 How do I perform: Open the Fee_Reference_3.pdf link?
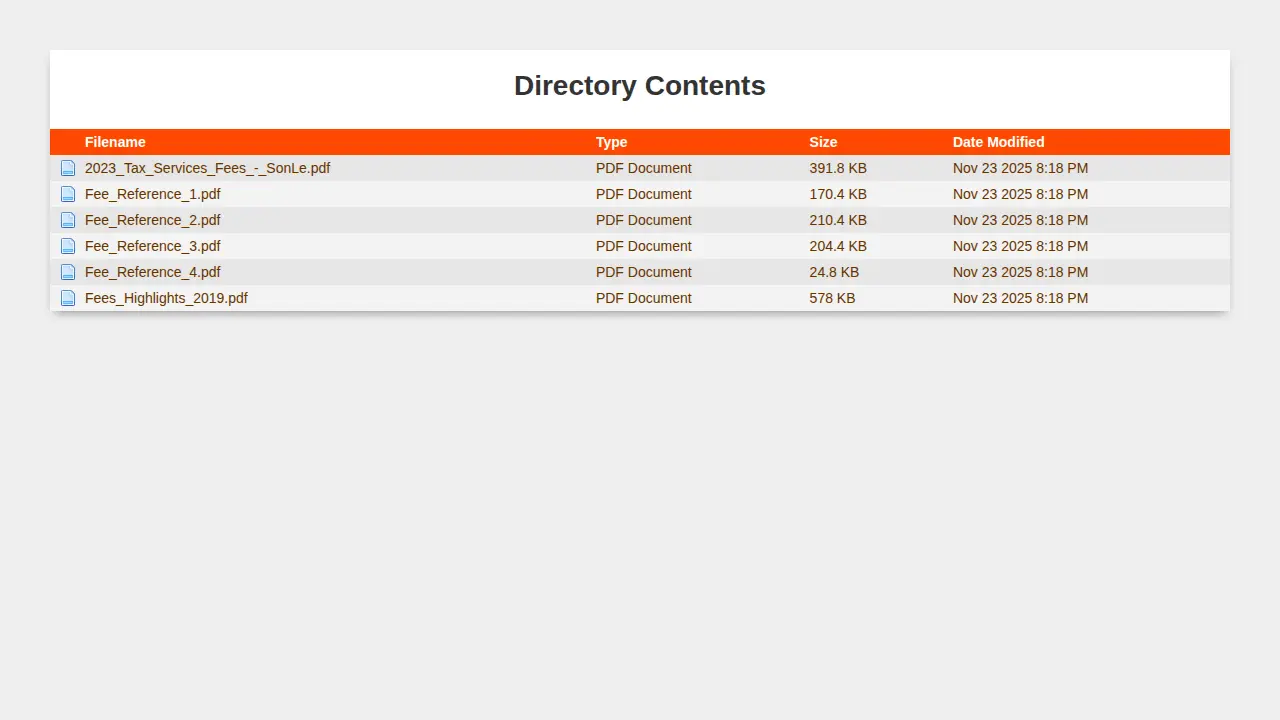tap(153, 246)
